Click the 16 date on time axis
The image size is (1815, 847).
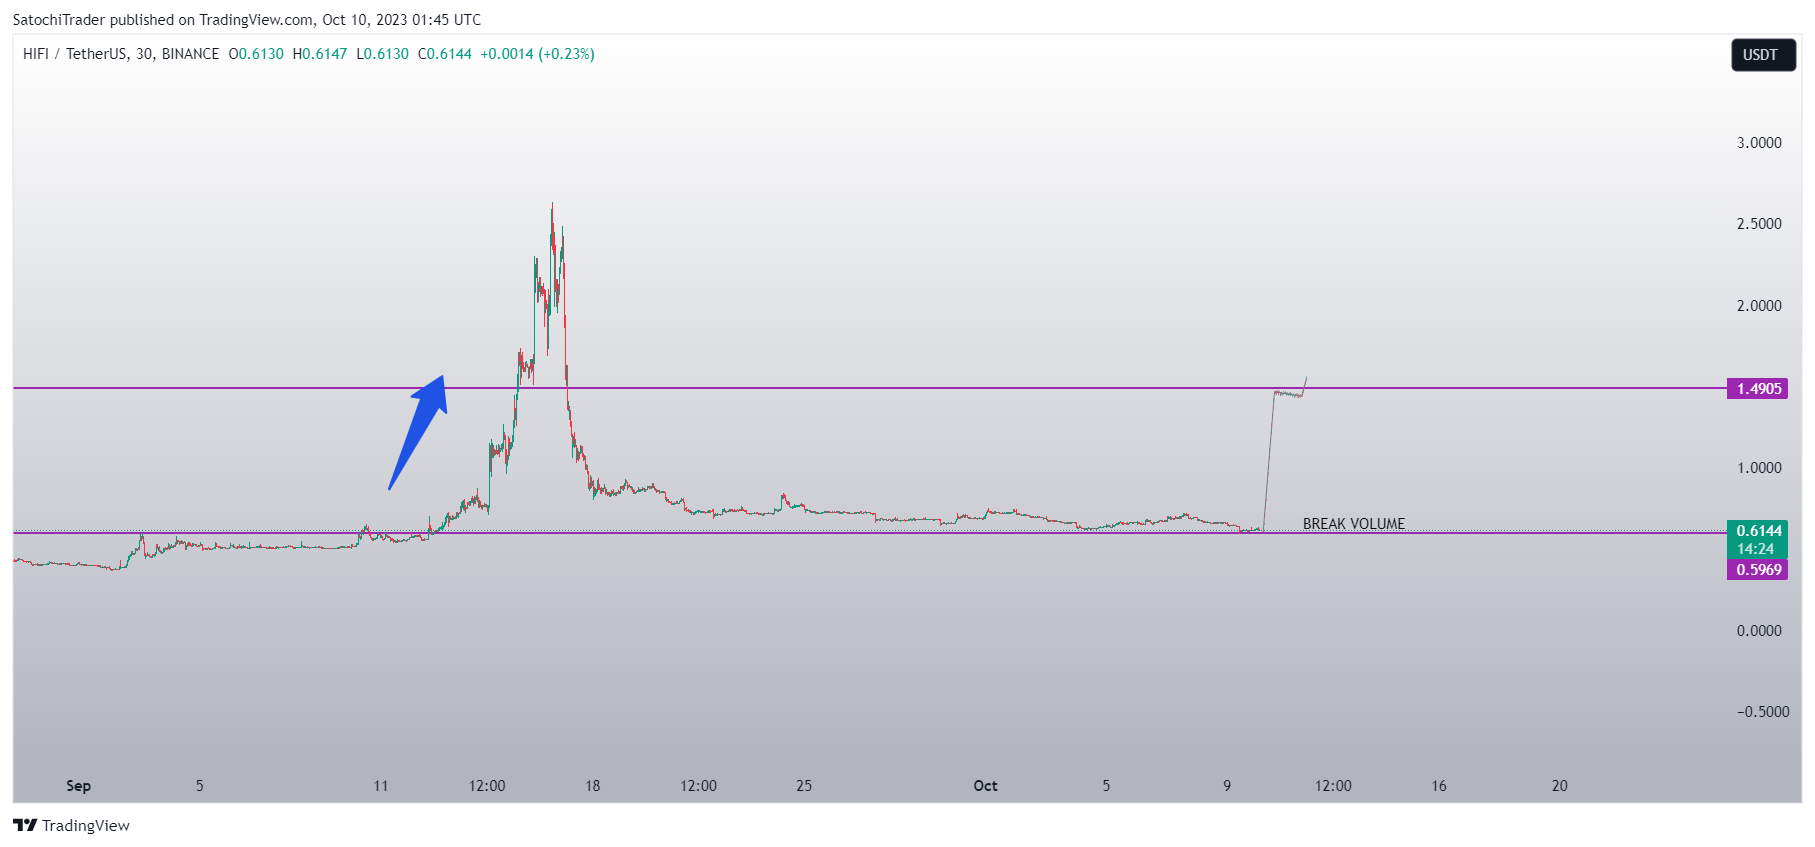coord(1439,786)
